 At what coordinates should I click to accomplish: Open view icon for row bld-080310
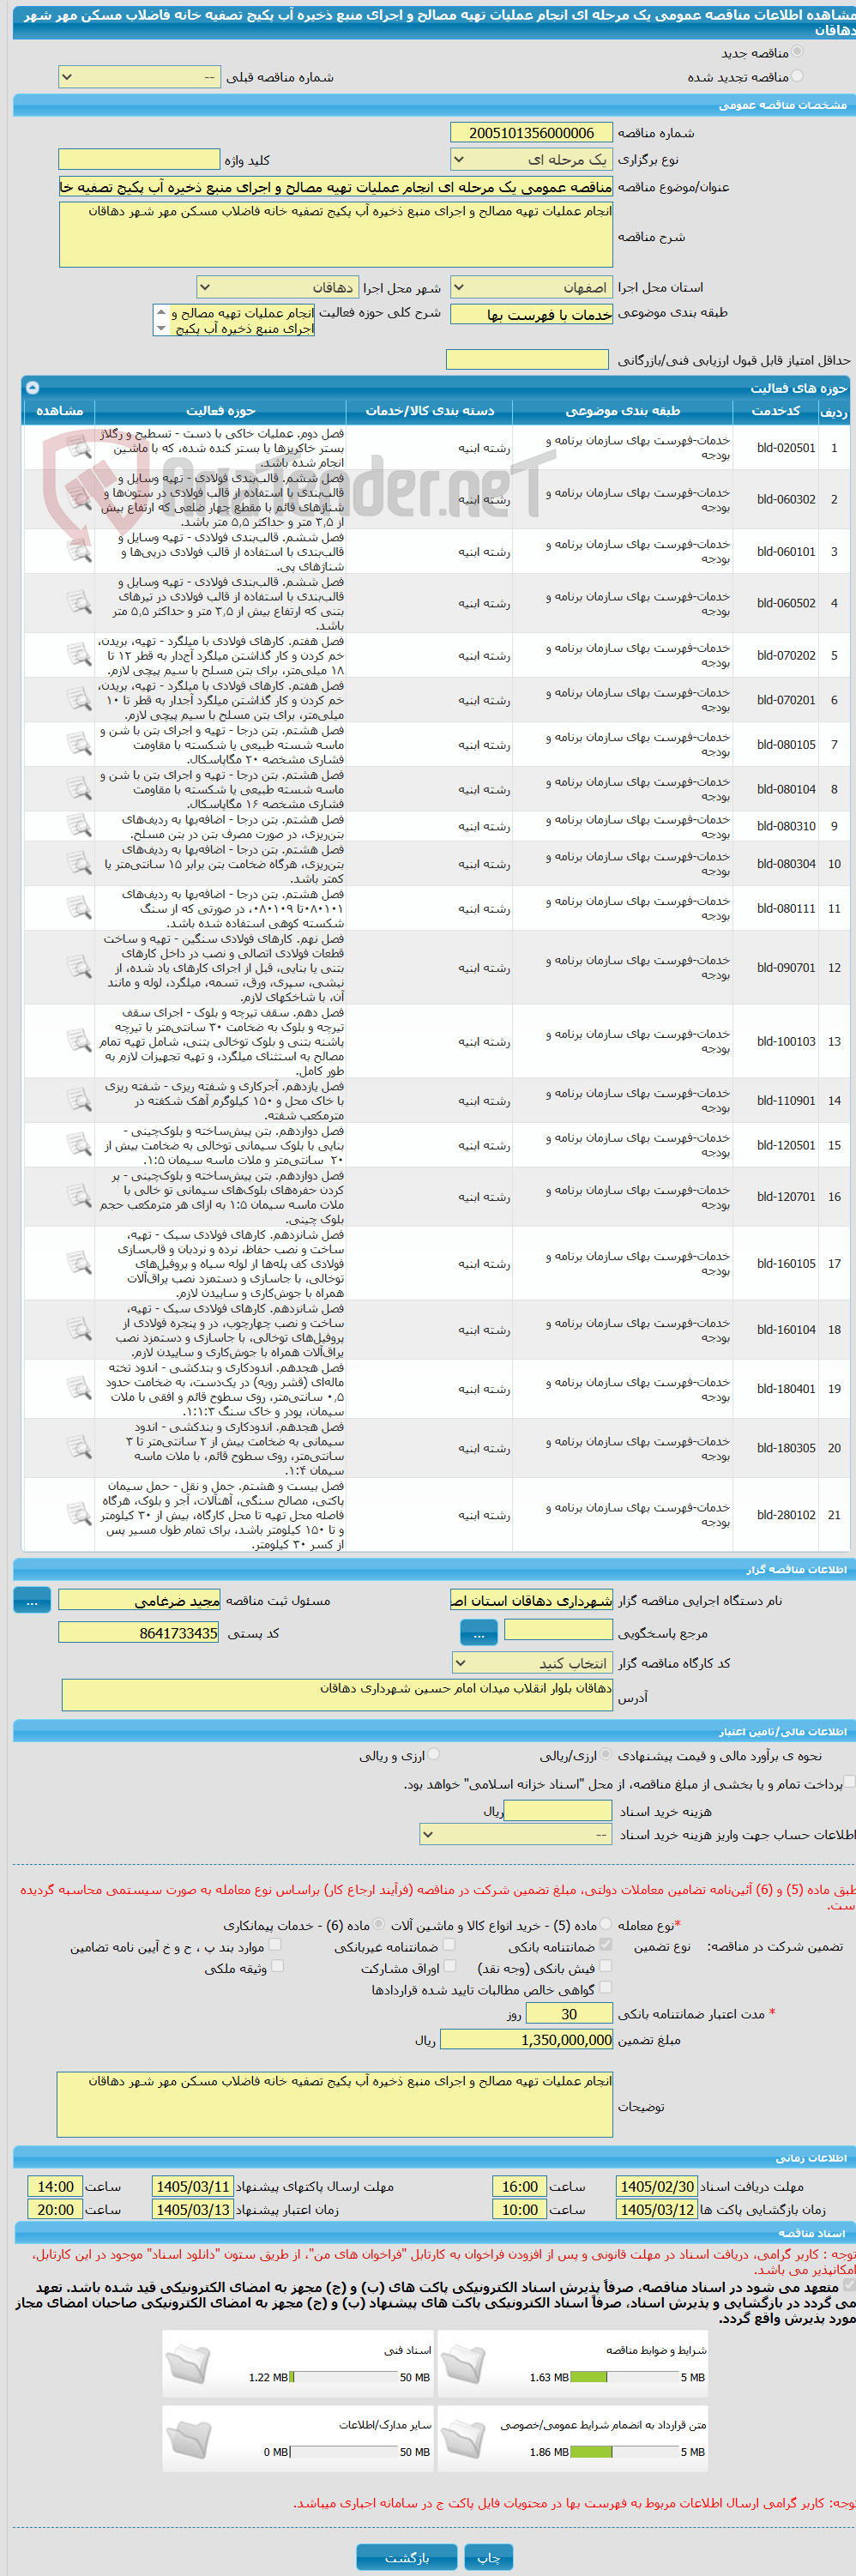tap(78, 826)
